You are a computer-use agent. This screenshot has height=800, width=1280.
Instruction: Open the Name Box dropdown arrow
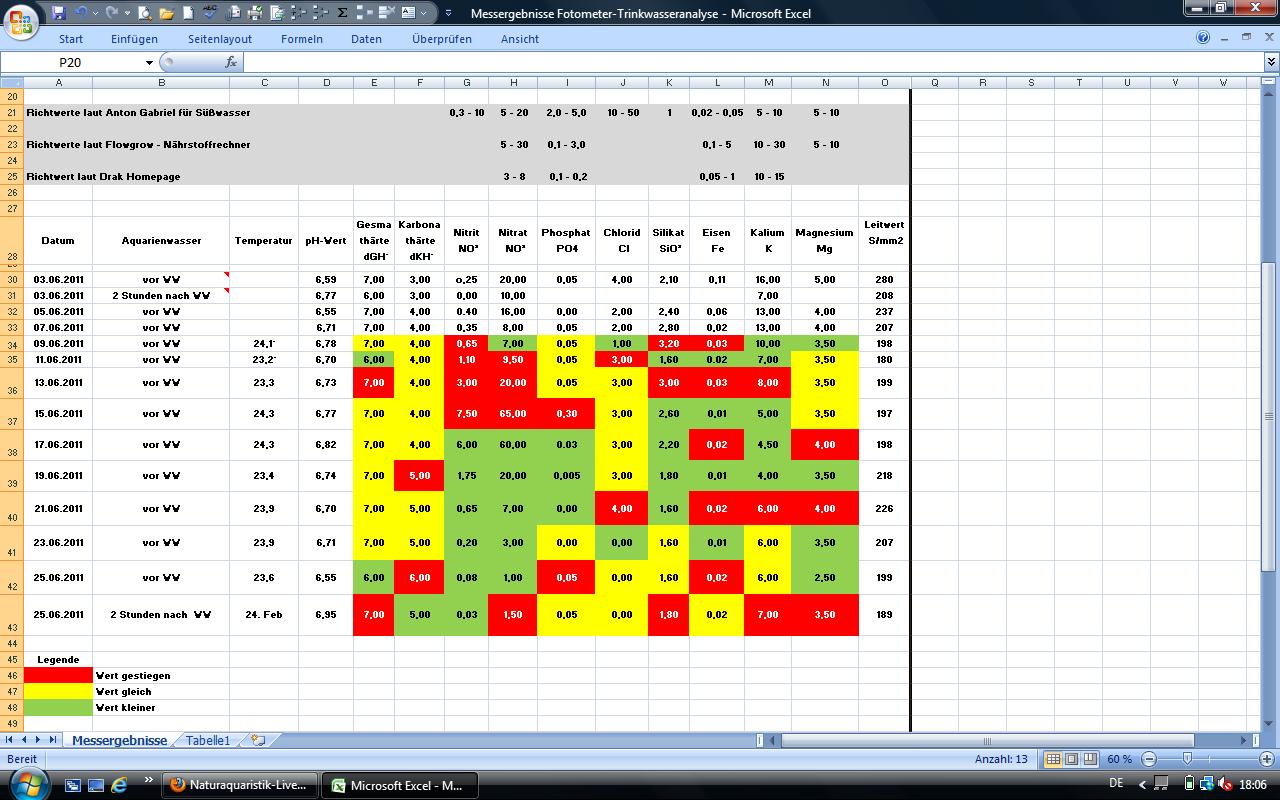tap(150, 62)
